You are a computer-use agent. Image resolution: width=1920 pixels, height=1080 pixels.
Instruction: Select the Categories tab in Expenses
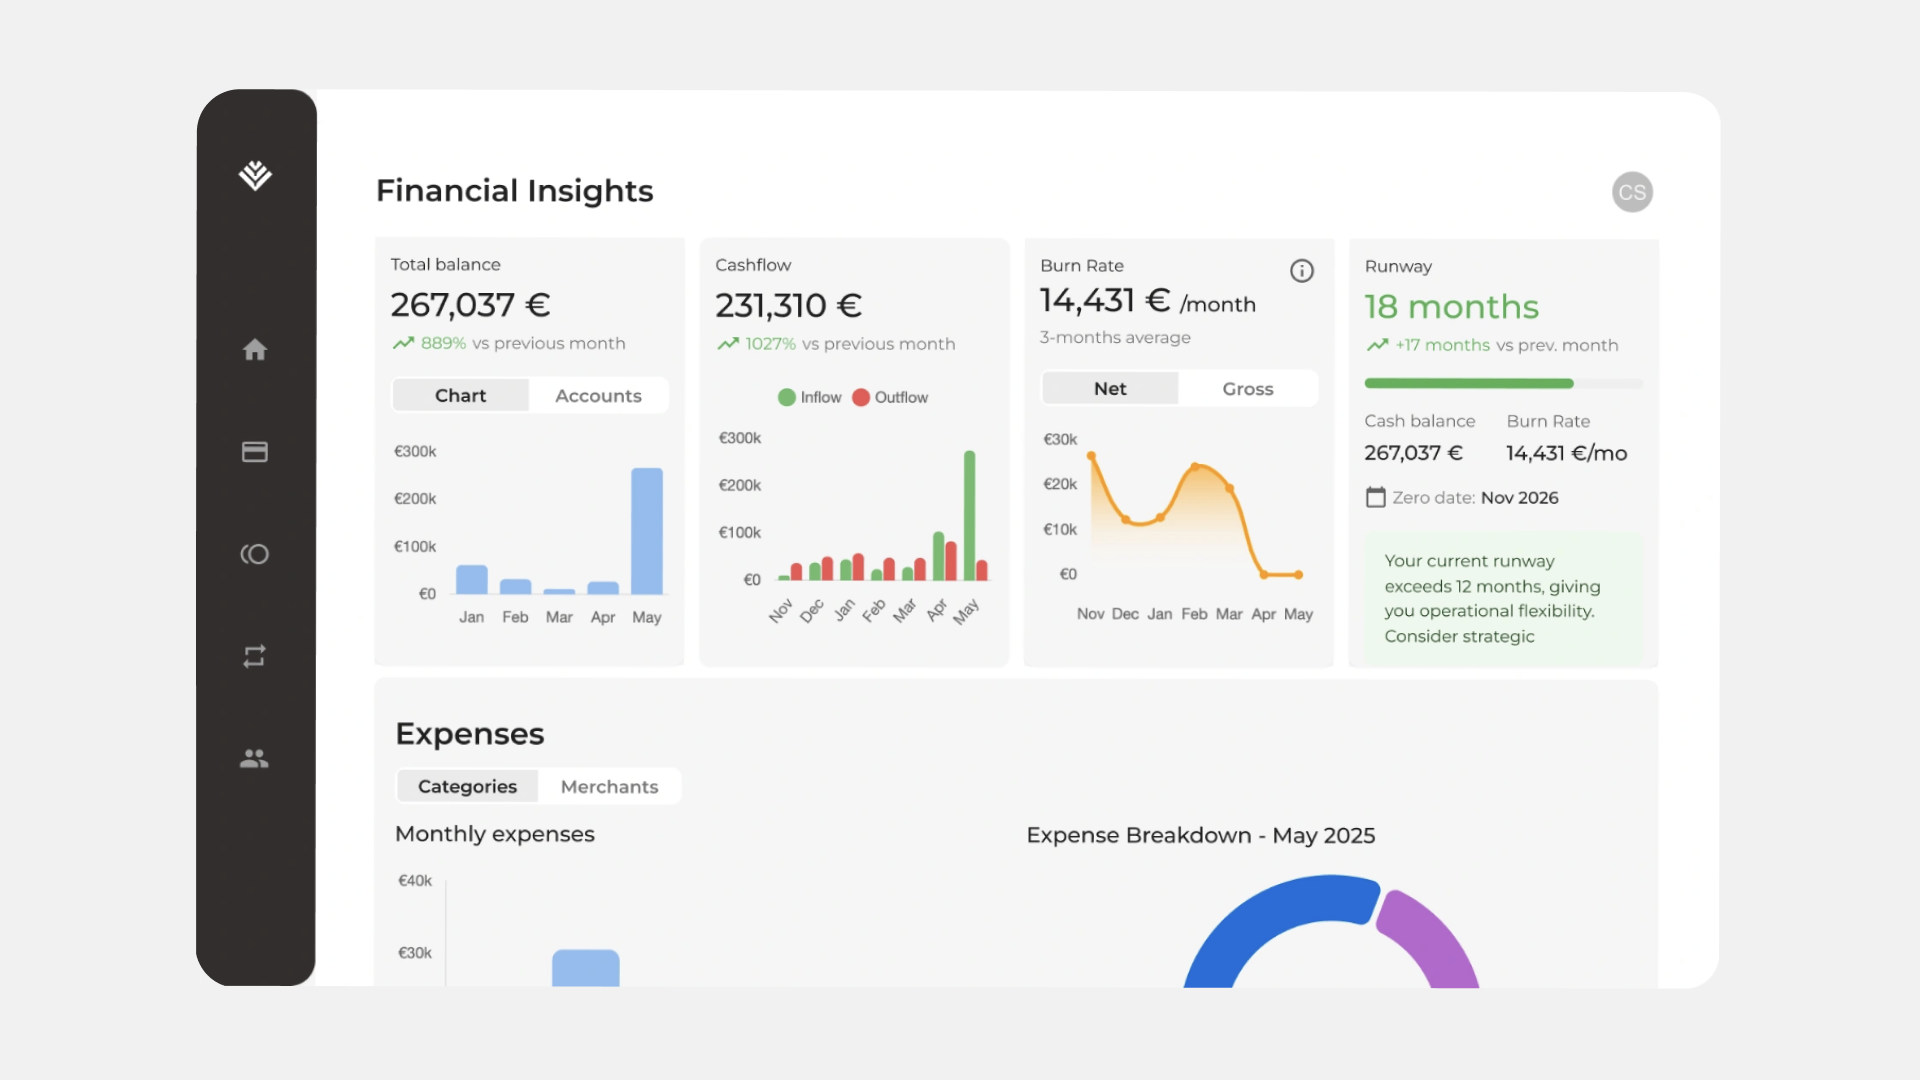pyautogui.click(x=467, y=787)
